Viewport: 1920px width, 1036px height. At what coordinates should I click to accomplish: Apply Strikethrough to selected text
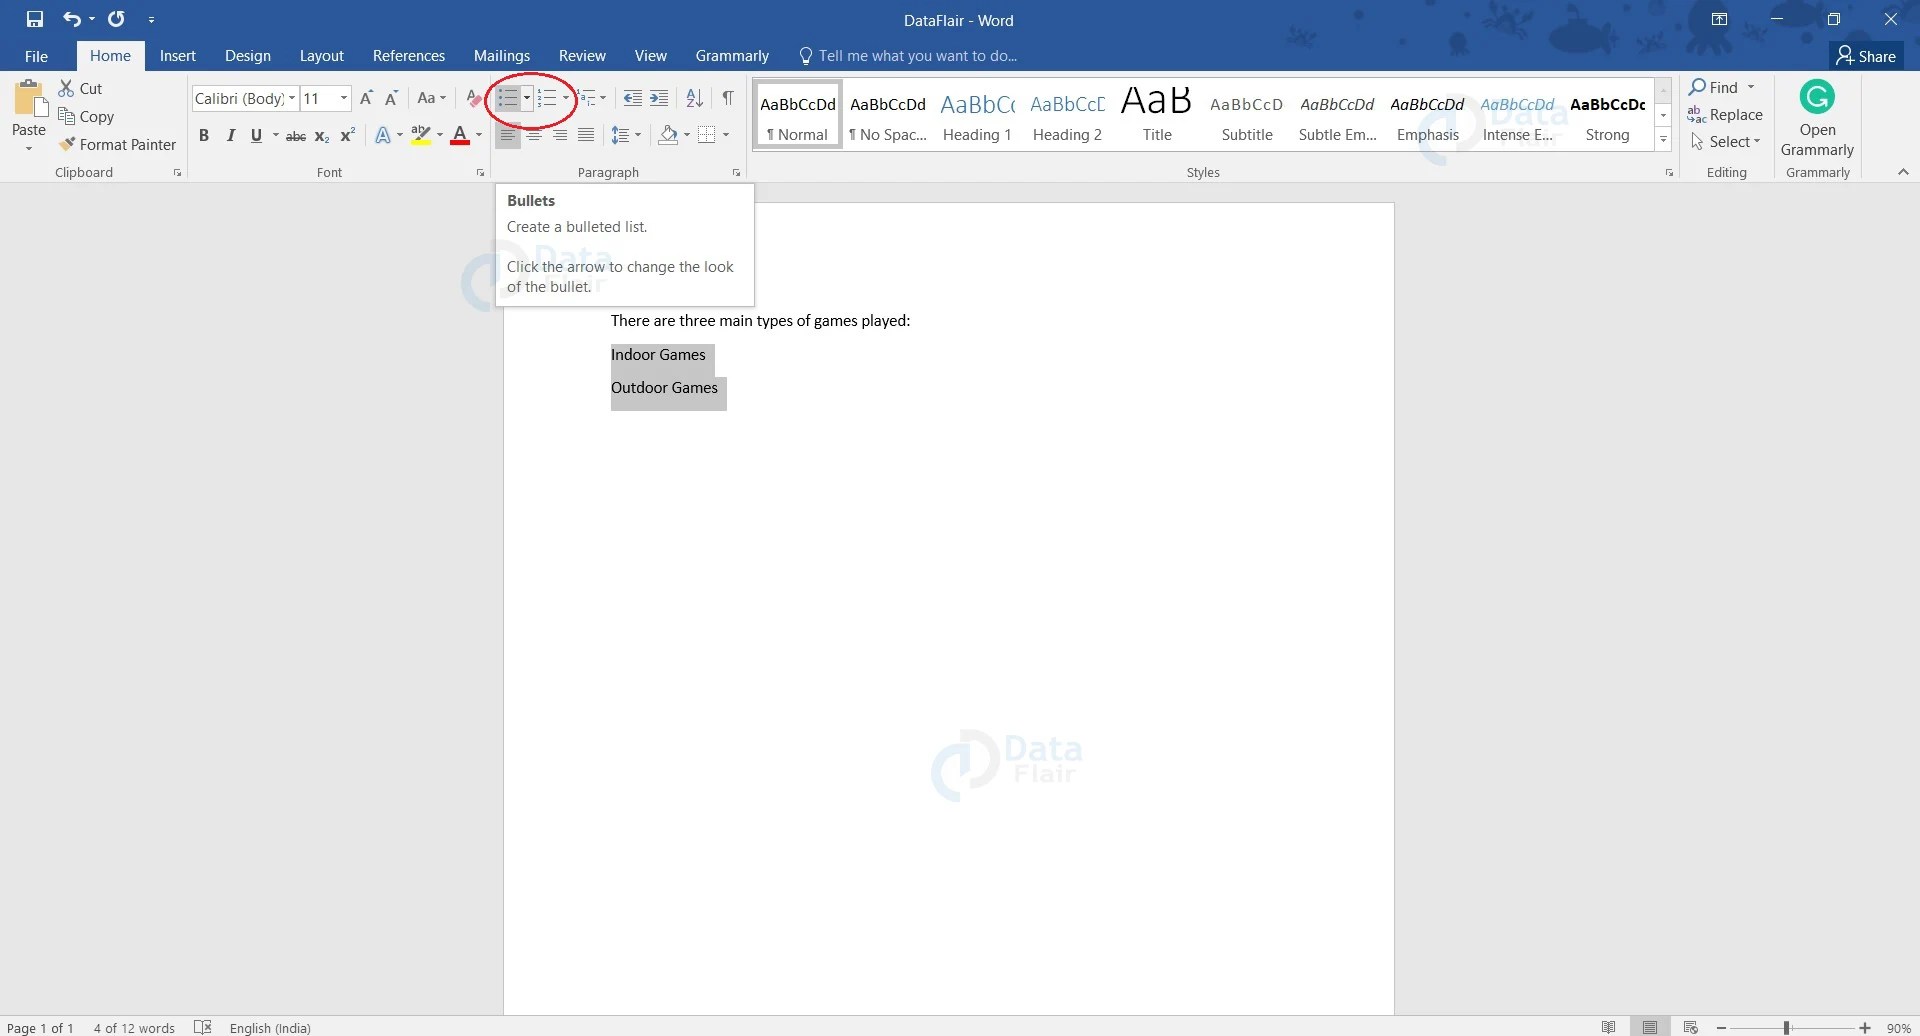295,135
